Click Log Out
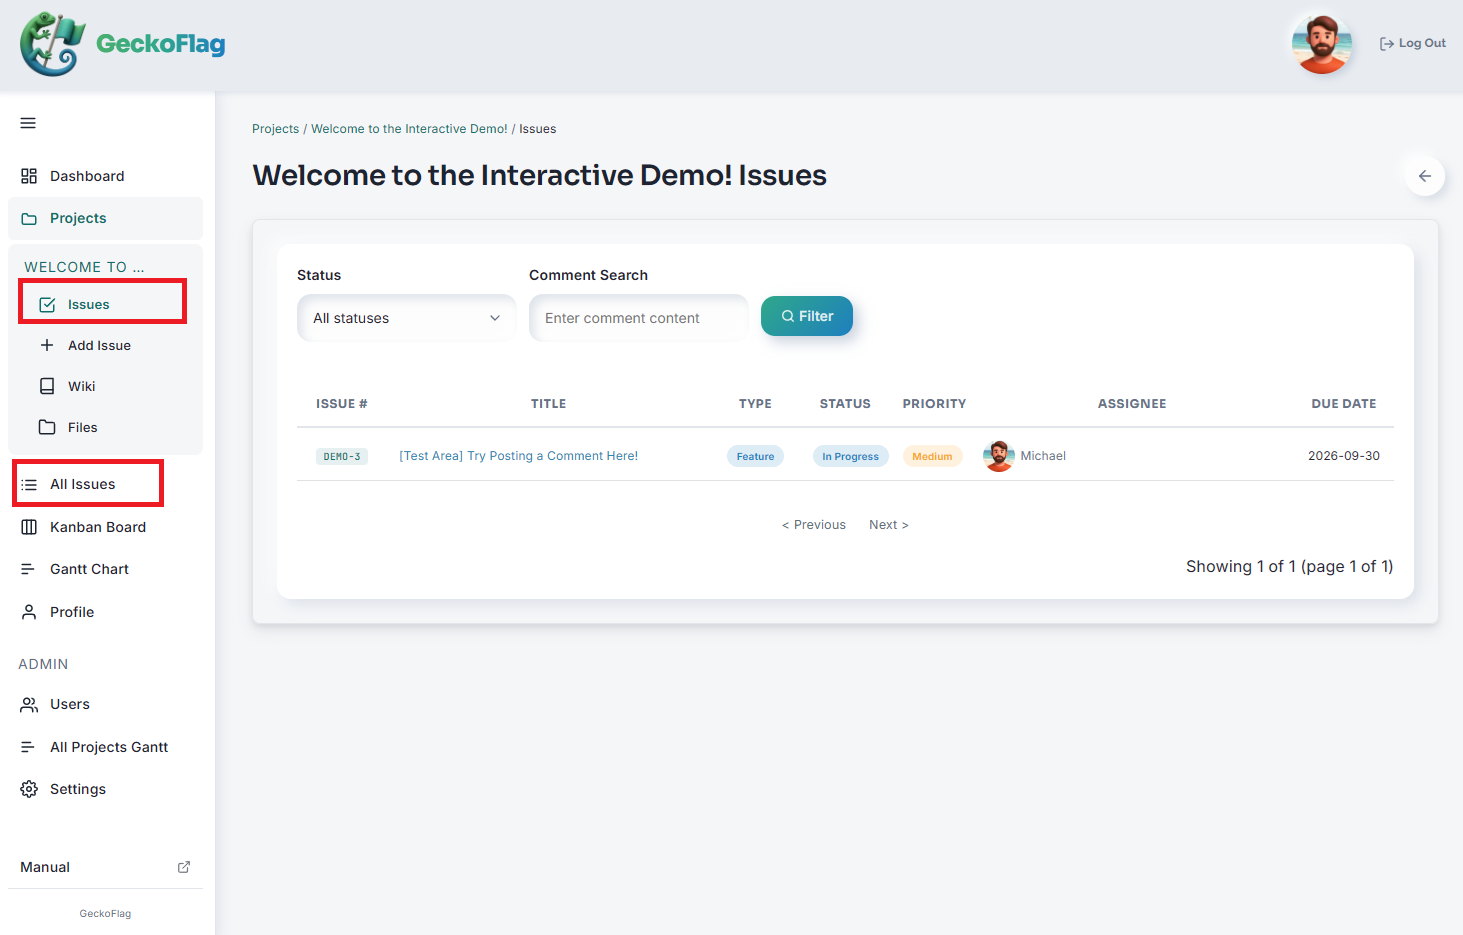Image resolution: width=1463 pixels, height=935 pixels. pyautogui.click(x=1413, y=43)
